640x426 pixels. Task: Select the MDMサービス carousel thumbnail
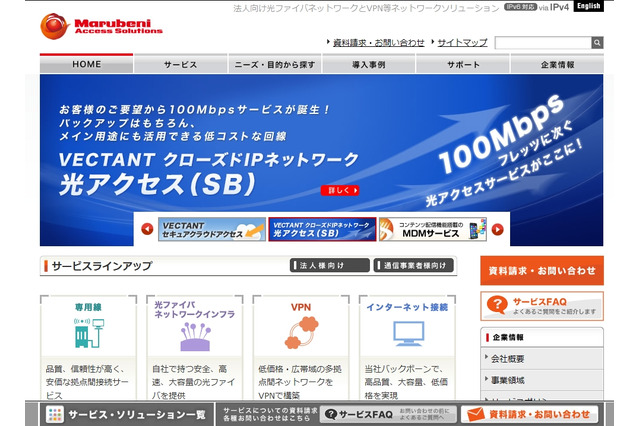click(x=433, y=229)
